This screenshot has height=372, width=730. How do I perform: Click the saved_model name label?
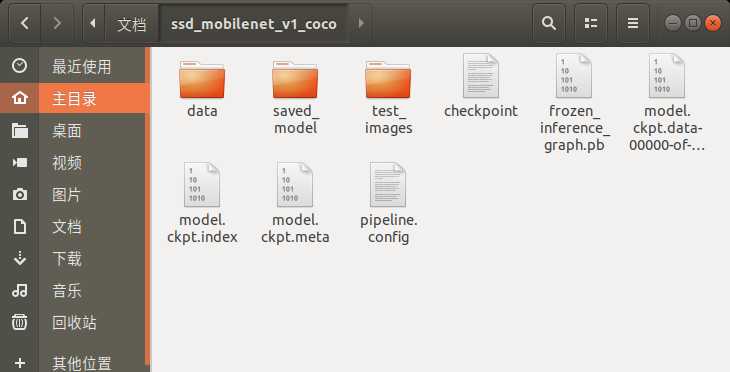(x=295, y=119)
